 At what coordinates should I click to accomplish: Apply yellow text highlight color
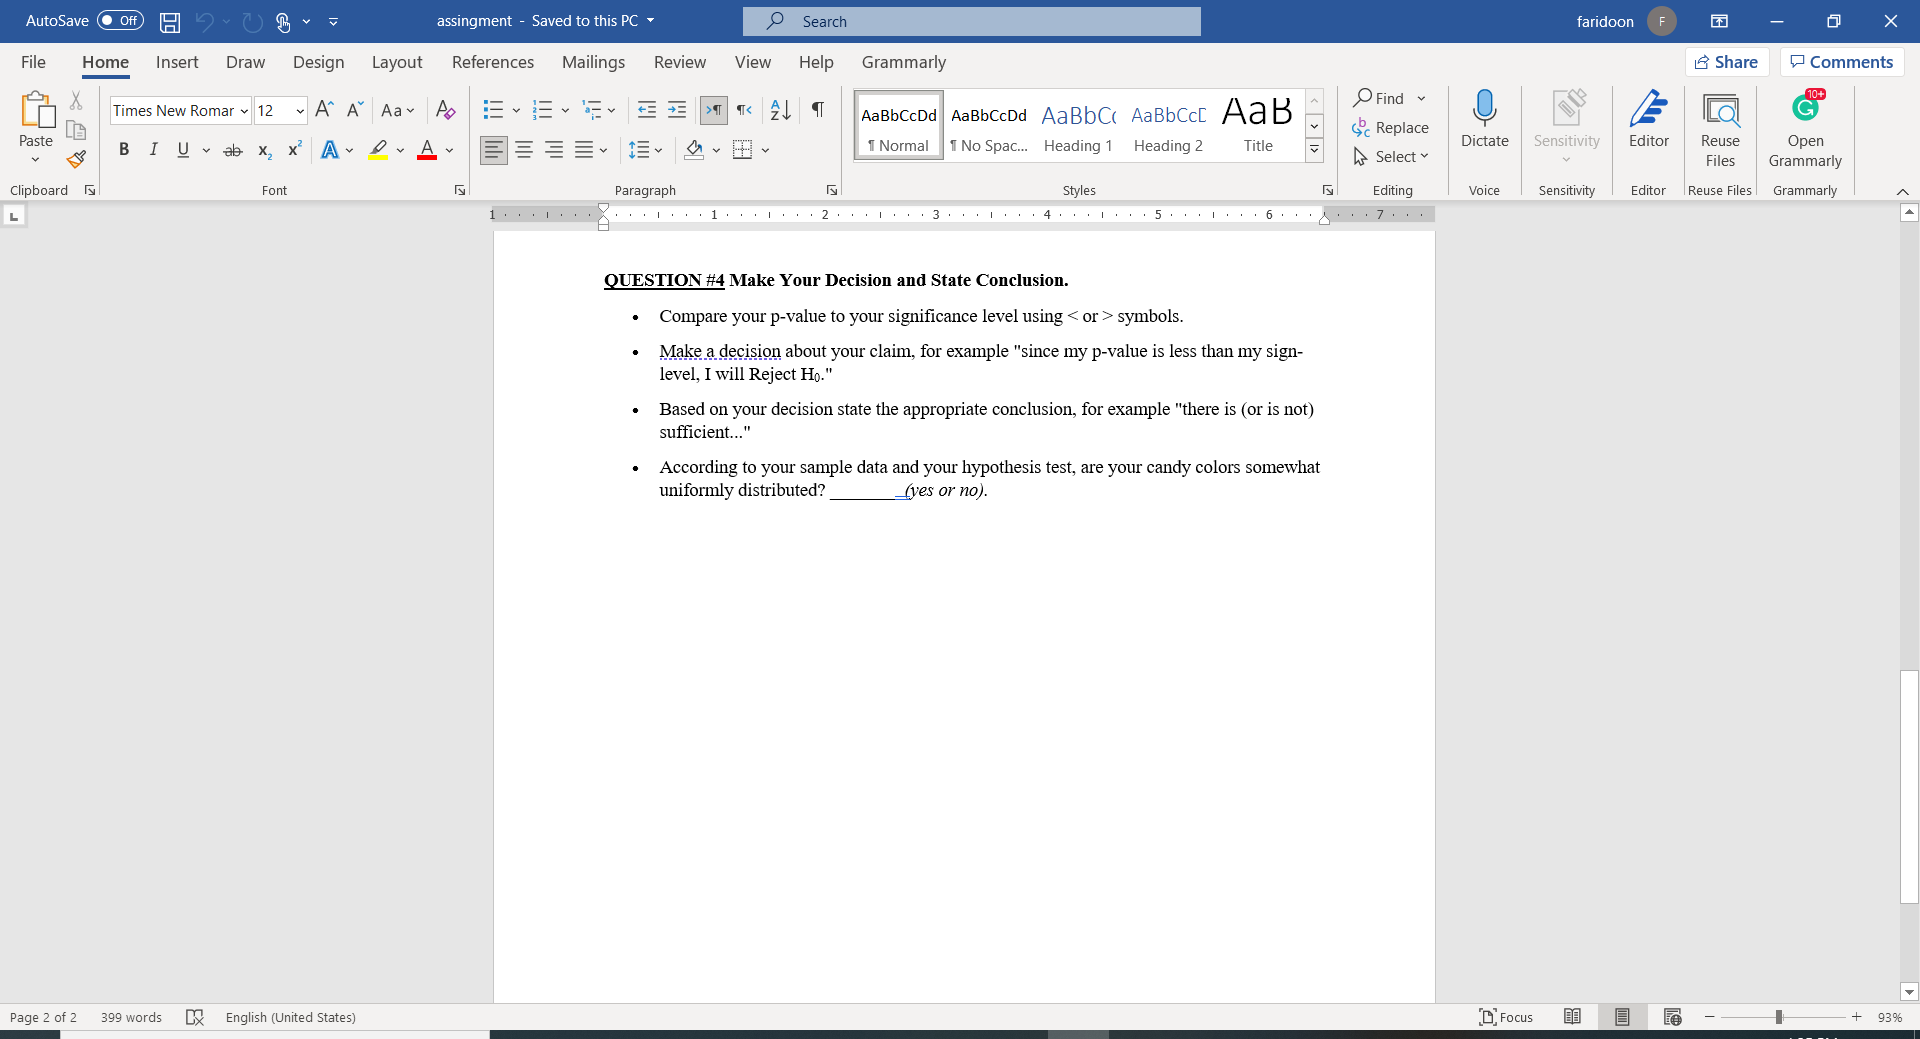(x=378, y=150)
